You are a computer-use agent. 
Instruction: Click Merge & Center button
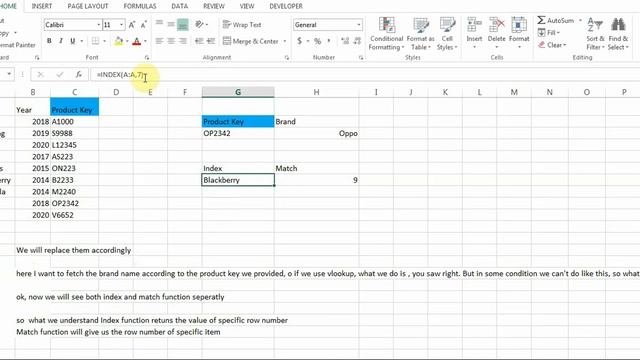[251, 41]
